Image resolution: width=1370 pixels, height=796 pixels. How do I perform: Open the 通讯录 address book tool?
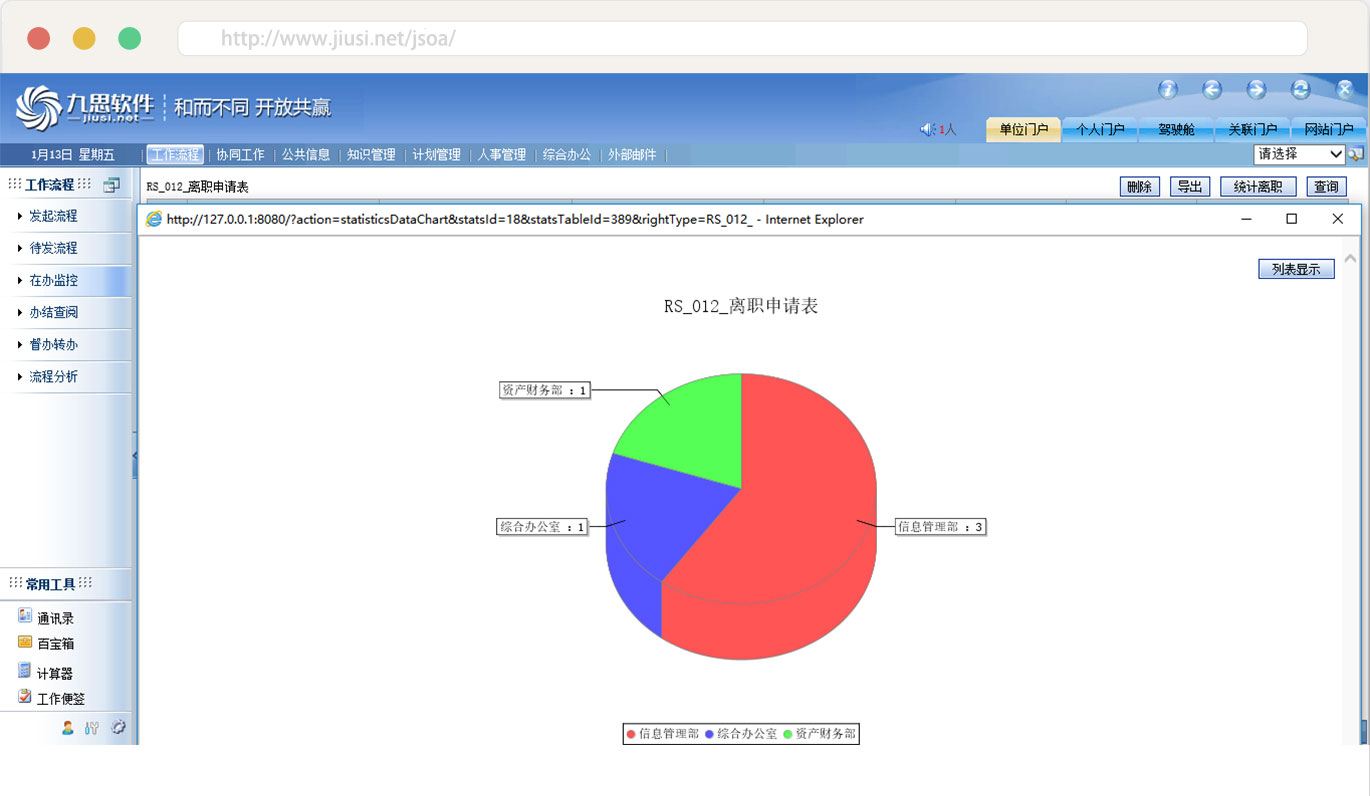tap(55, 618)
